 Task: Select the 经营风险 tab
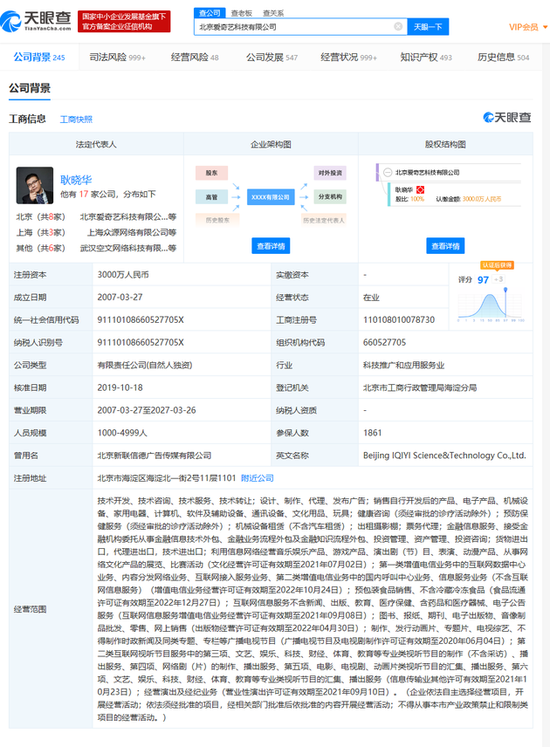[194, 57]
